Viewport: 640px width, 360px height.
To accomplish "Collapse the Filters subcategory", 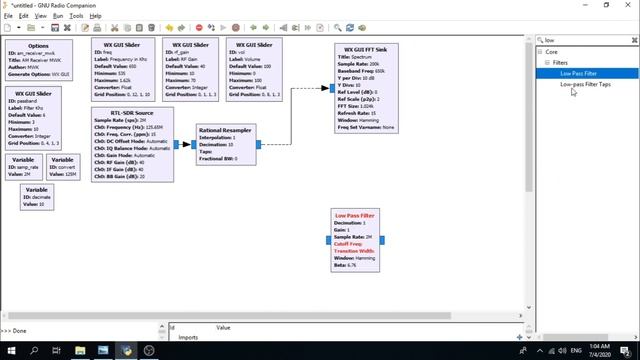I will click(x=547, y=62).
